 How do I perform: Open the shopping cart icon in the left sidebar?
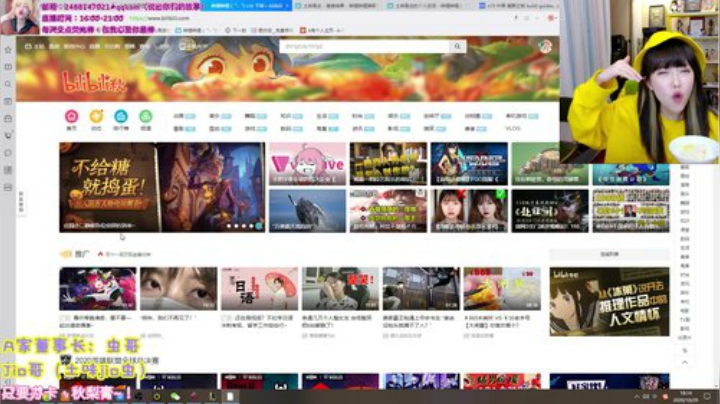[8, 135]
